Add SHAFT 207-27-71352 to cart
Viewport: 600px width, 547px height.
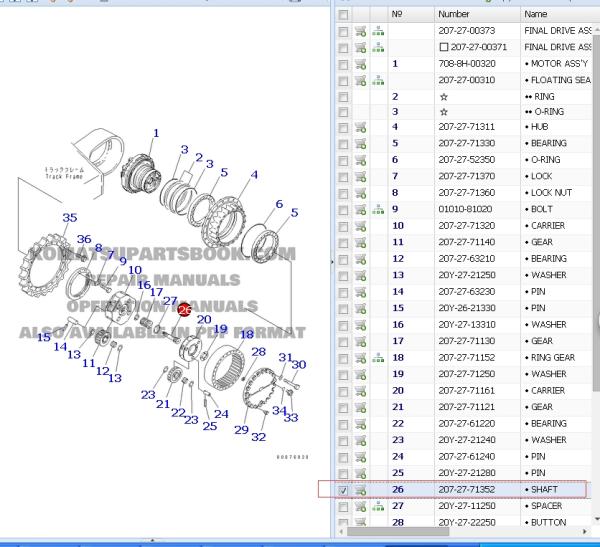(360, 490)
